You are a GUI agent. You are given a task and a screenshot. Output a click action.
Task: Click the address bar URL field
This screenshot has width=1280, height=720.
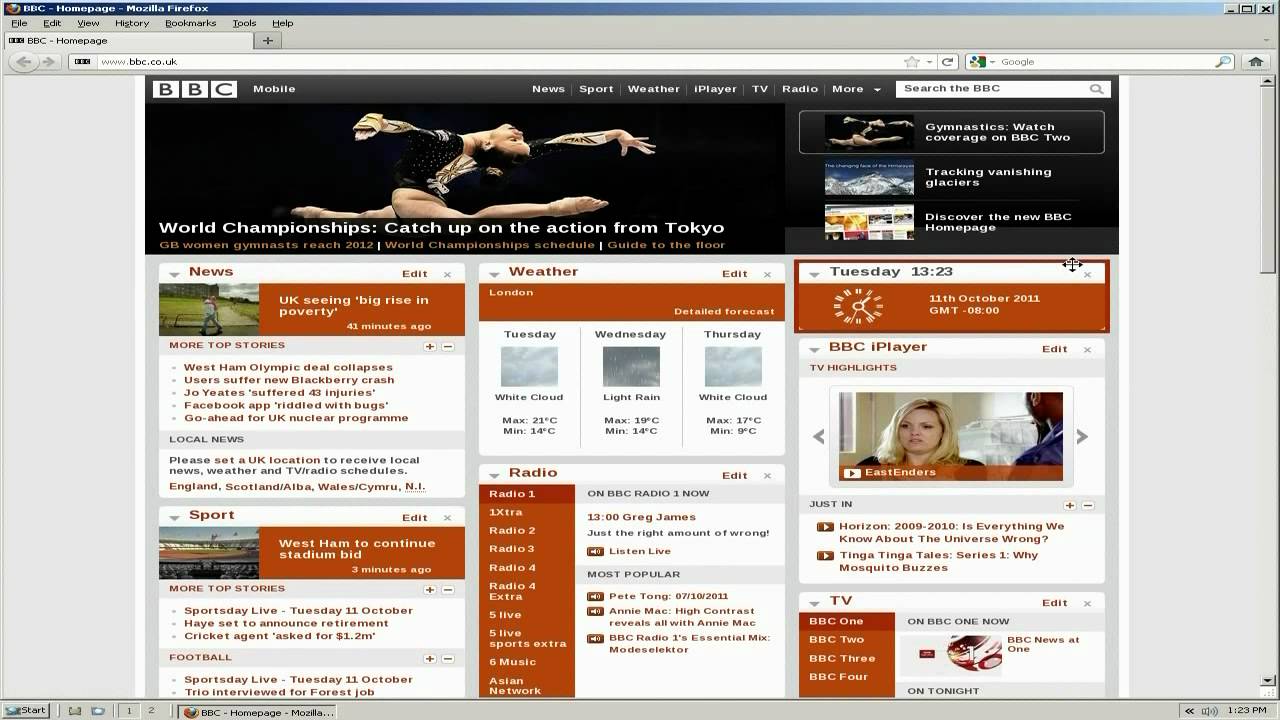[x=500, y=61]
